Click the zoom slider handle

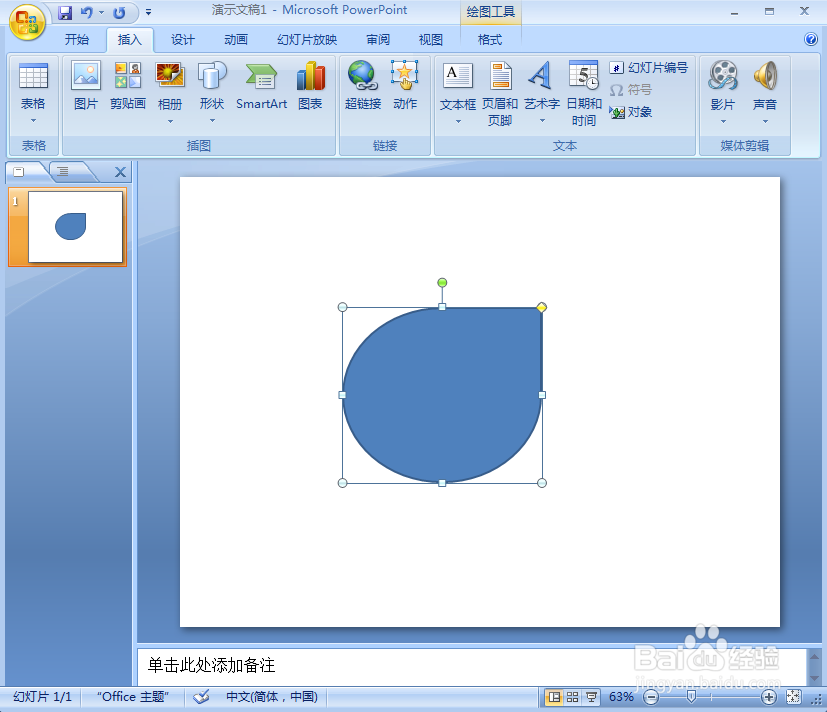tap(691, 697)
